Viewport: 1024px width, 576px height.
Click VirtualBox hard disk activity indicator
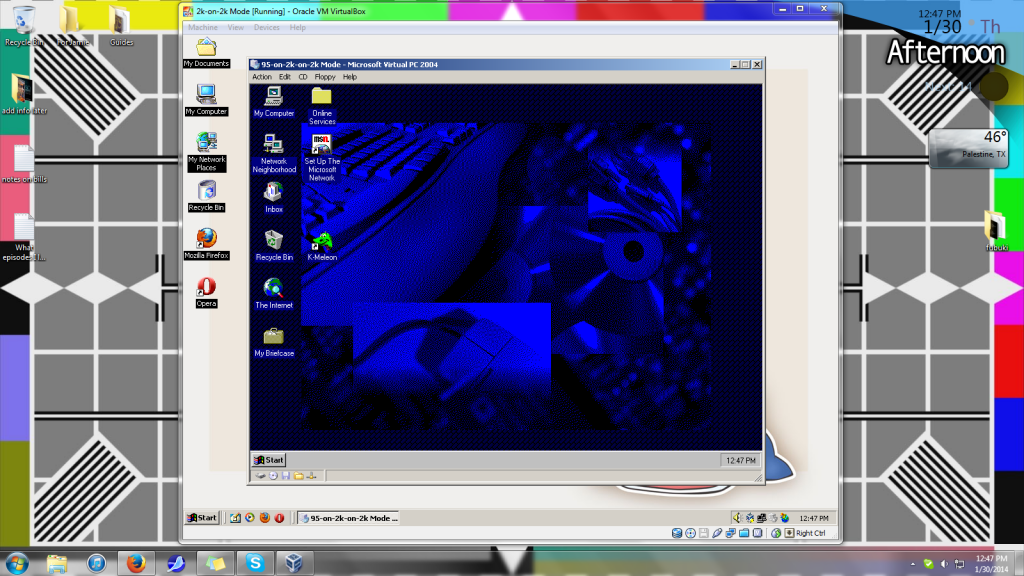tap(677, 533)
